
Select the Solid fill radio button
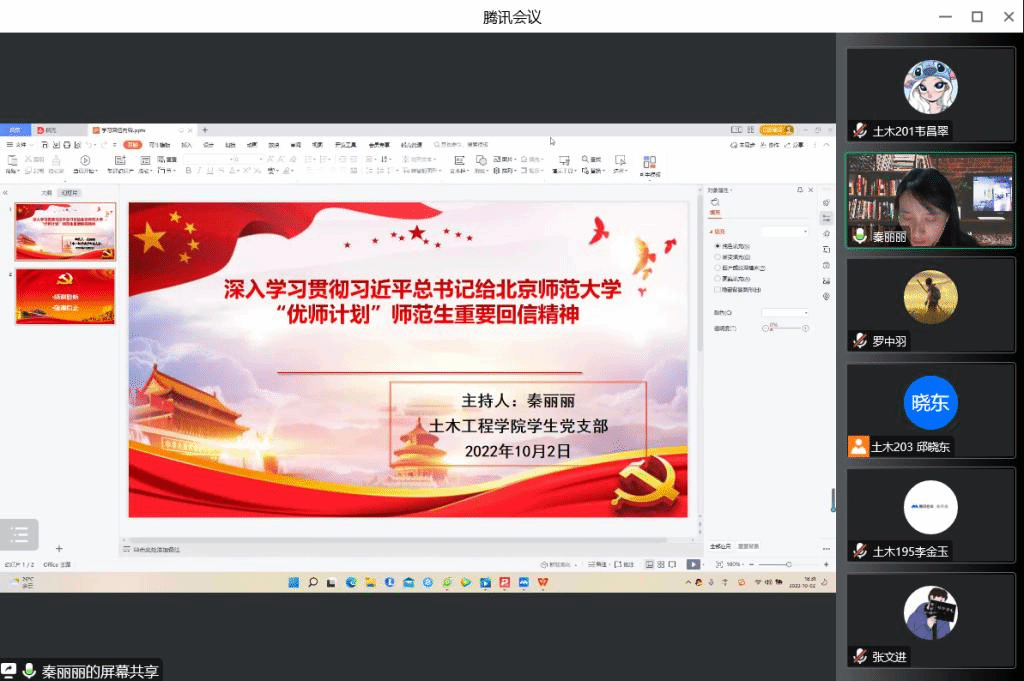coord(717,246)
